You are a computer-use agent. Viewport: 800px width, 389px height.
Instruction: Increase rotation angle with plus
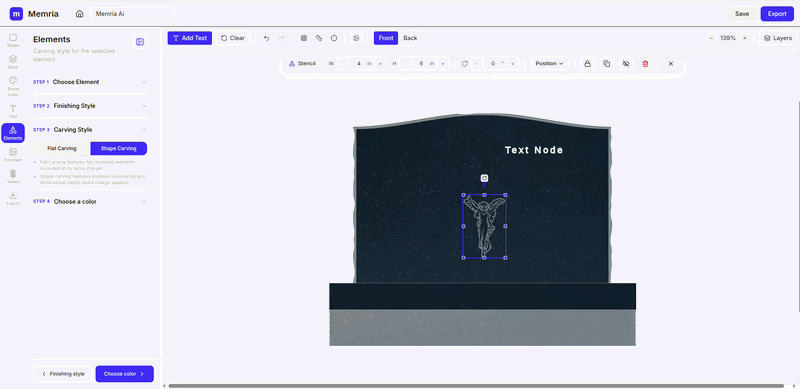tap(512, 63)
